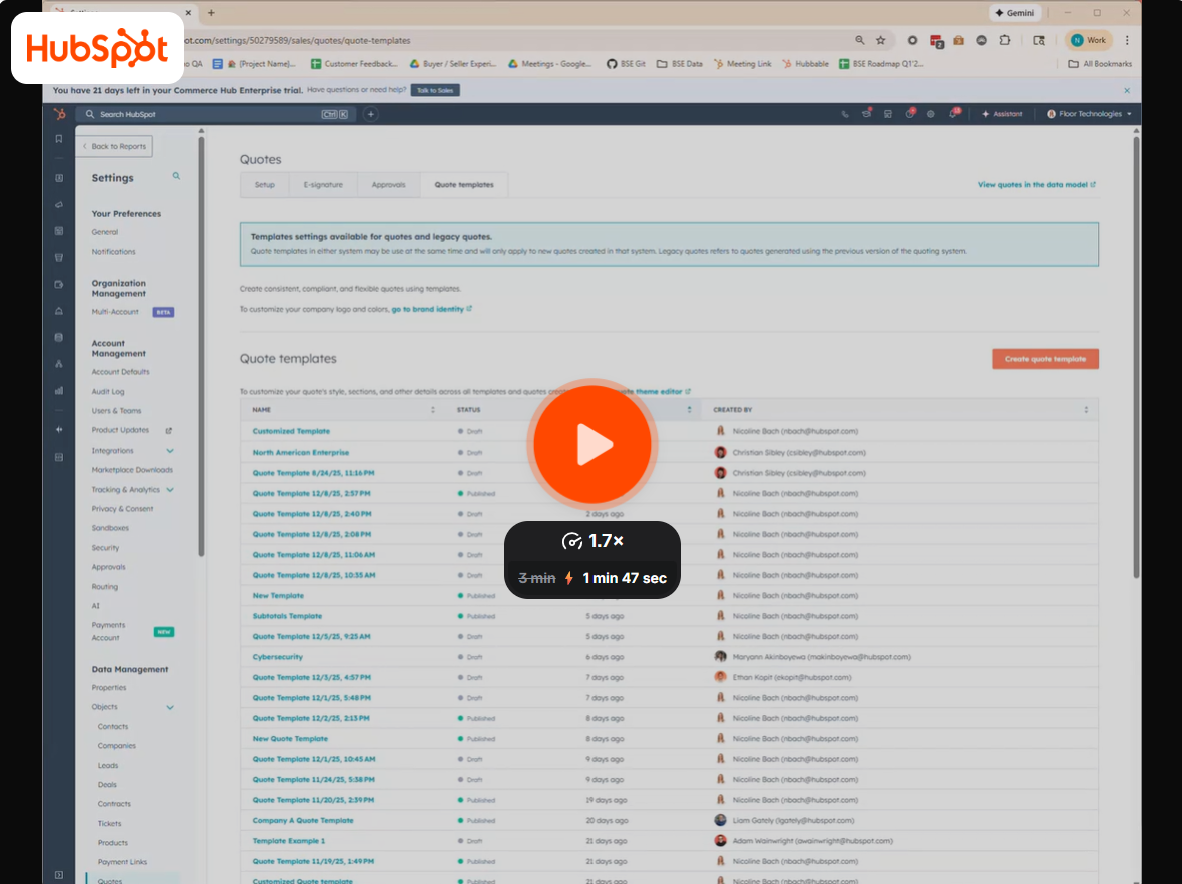Open the North American Enterprise template link

pyautogui.click(x=301, y=452)
